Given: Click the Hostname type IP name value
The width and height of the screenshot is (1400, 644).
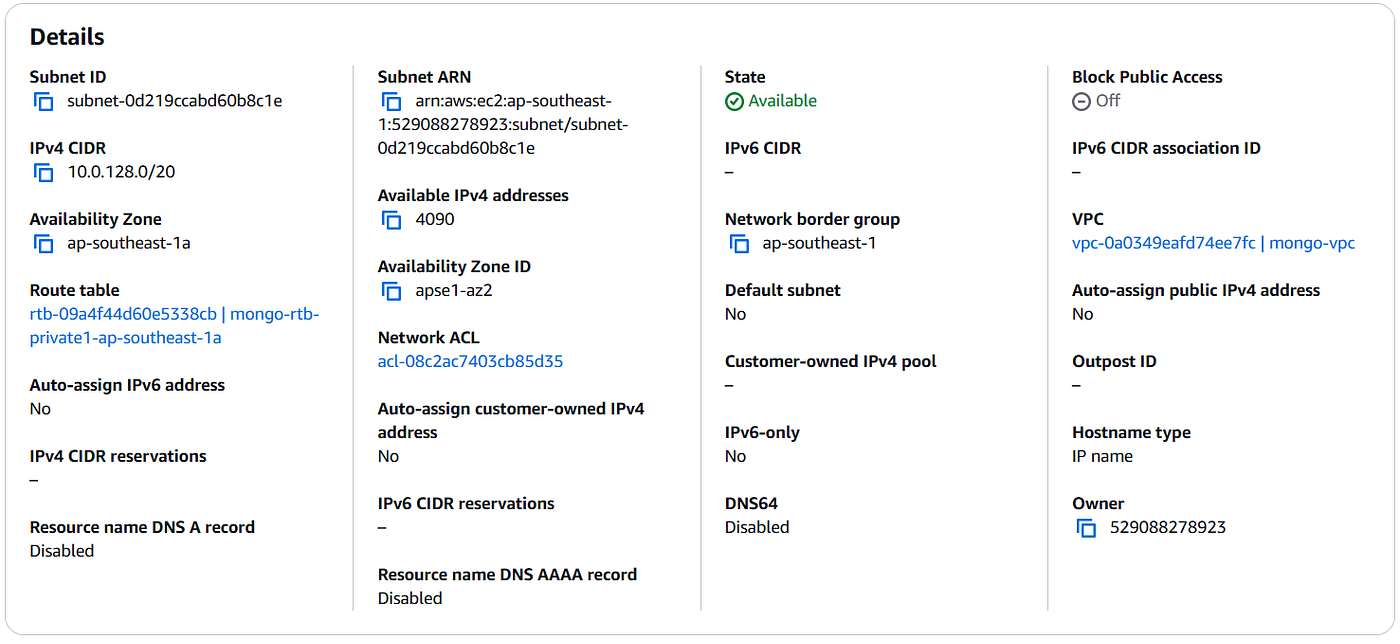Looking at the screenshot, I should point(1102,457).
